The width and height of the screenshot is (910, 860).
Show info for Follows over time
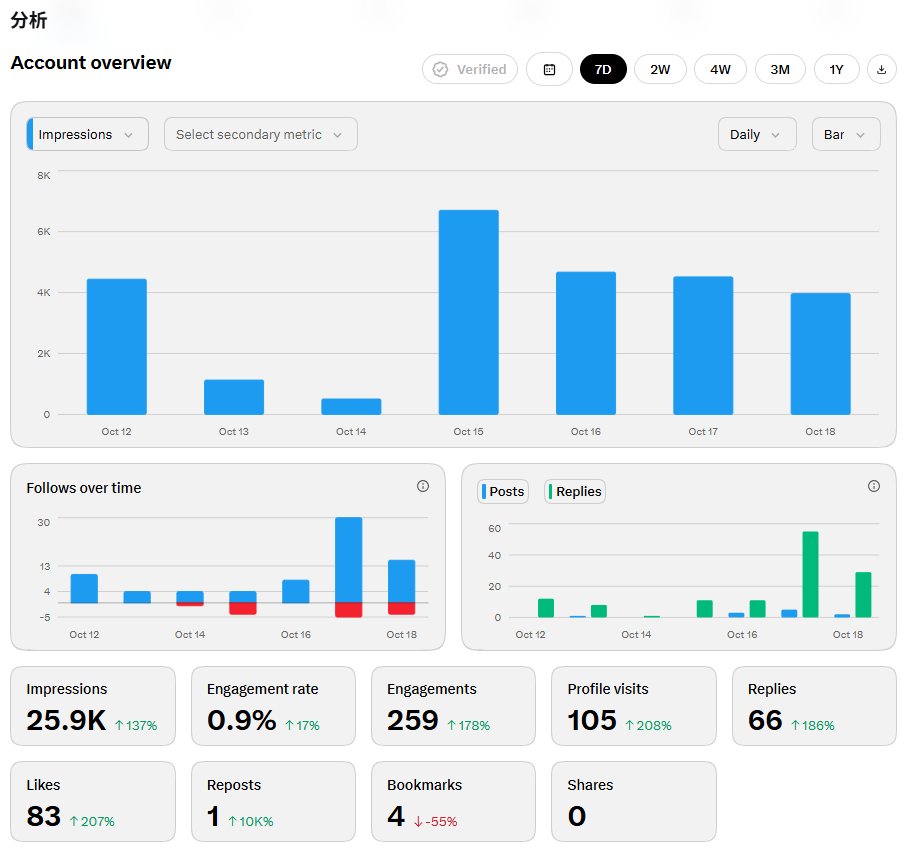click(x=423, y=486)
